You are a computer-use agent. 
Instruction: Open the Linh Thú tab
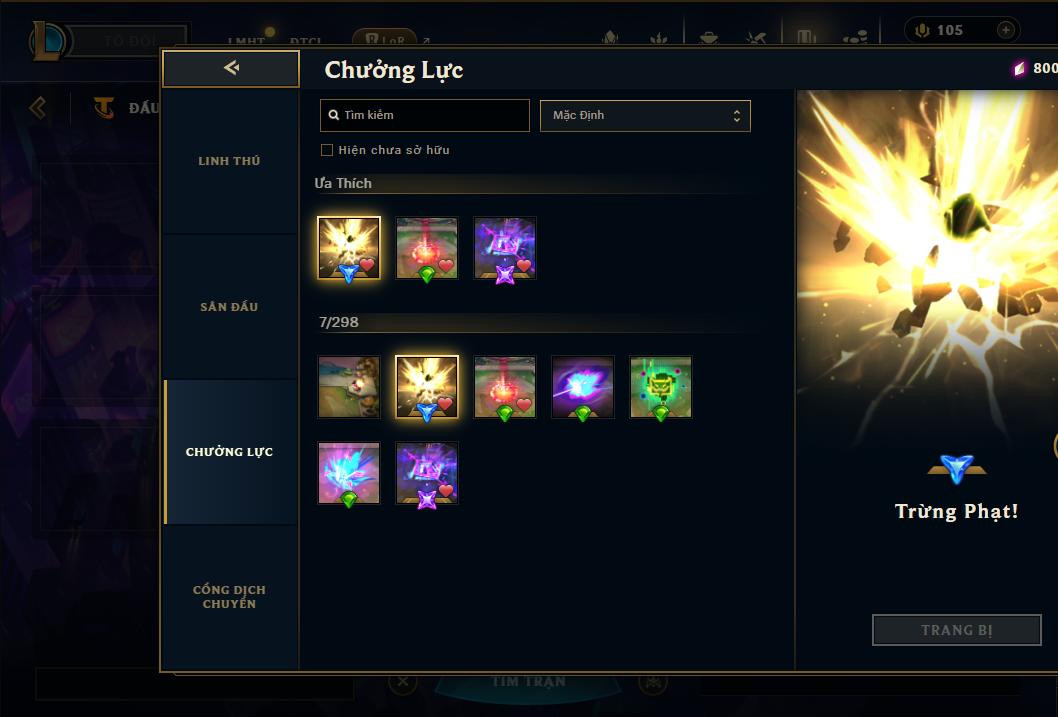(229, 161)
